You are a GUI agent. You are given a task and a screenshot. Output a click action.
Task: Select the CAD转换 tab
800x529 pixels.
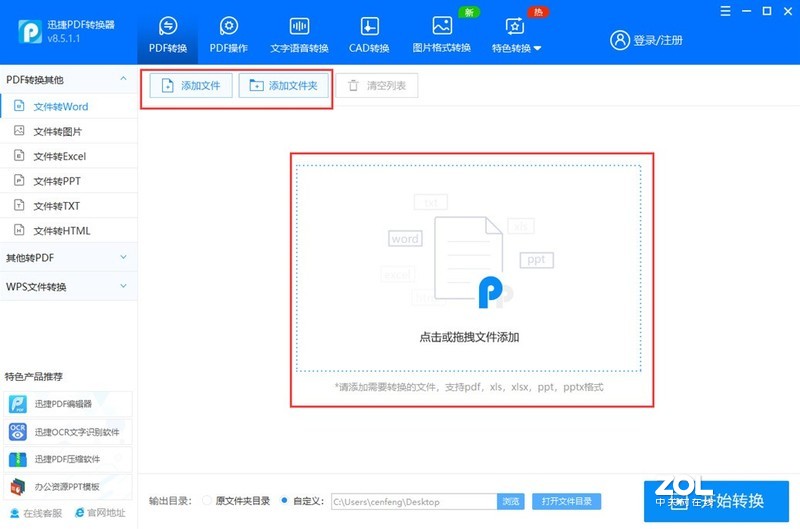[369, 34]
